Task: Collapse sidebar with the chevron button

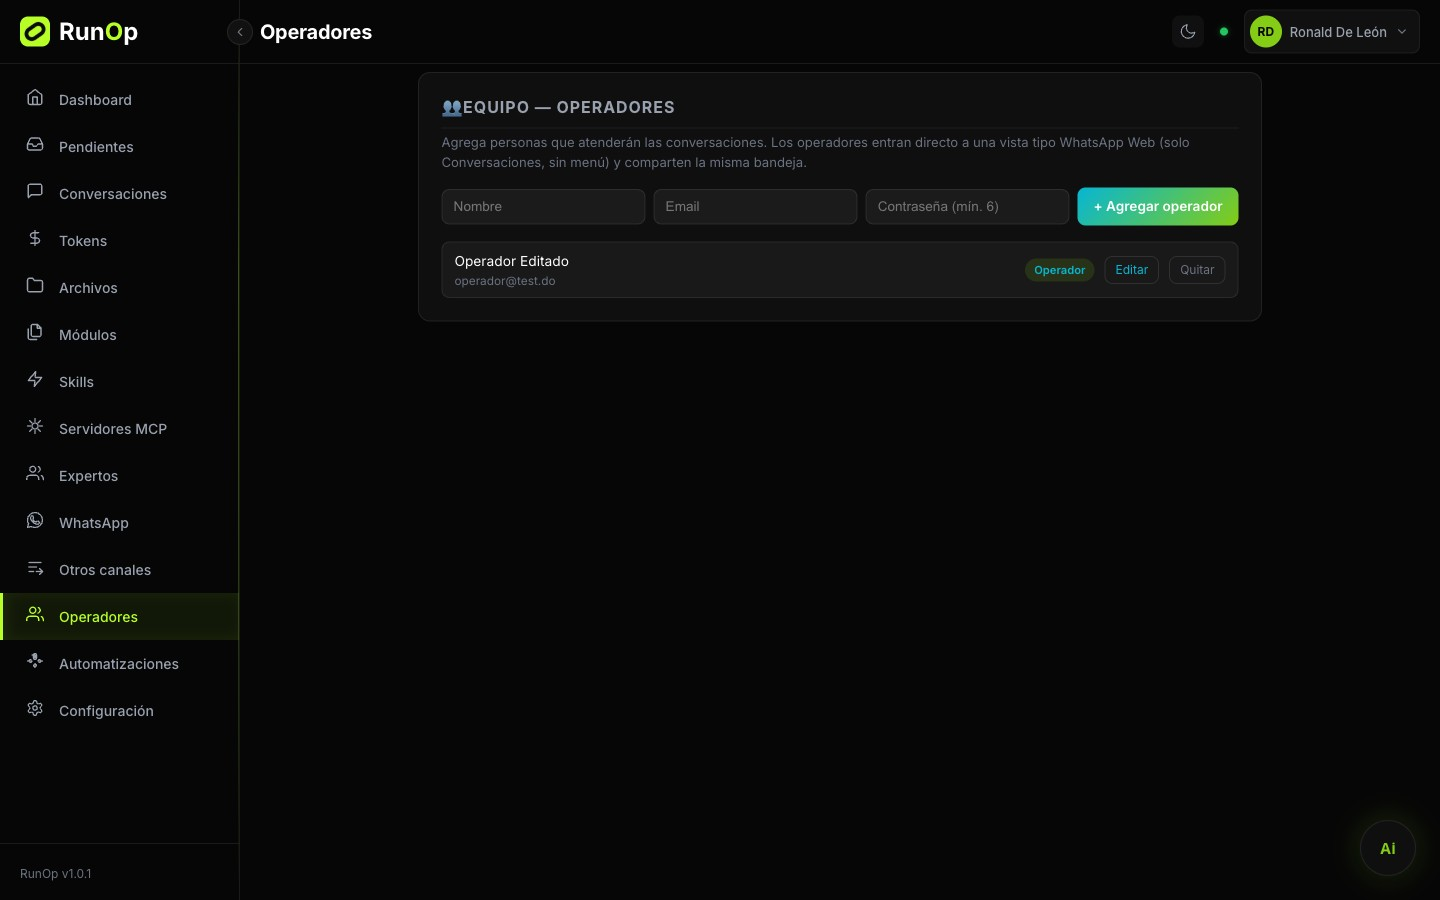Action: [x=240, y=32]
